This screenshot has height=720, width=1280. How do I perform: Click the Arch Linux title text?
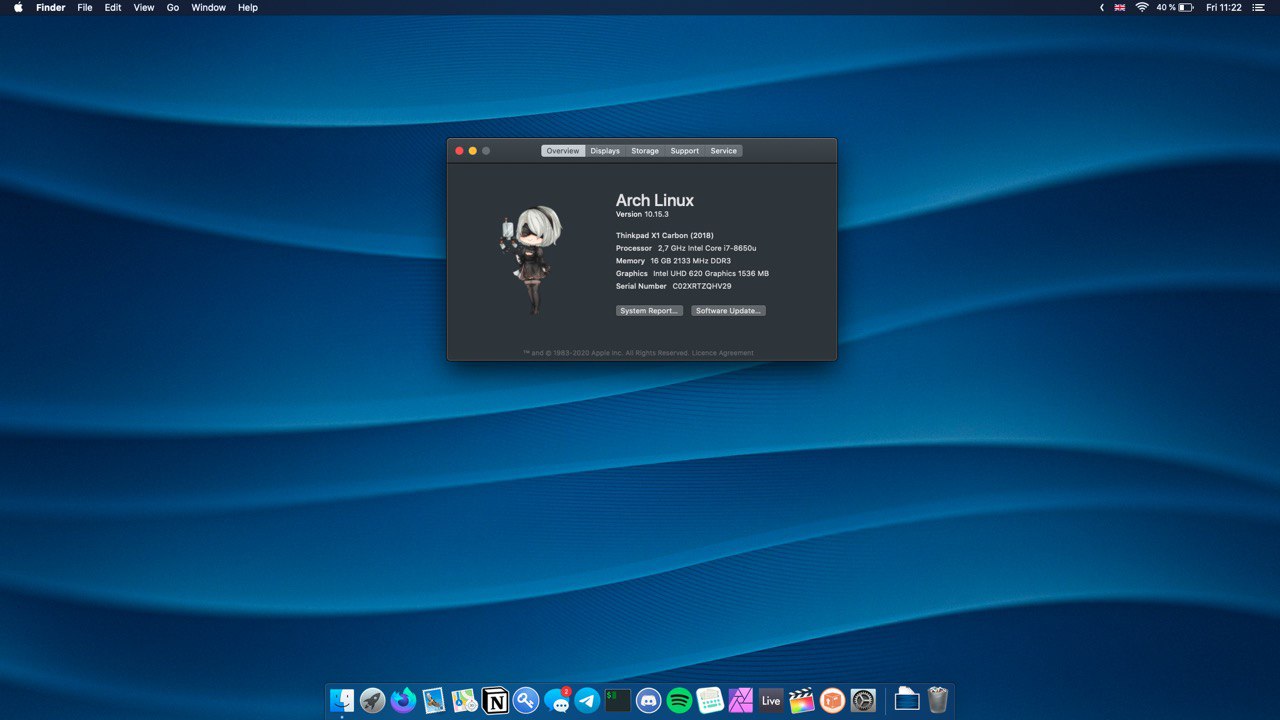click(655, 200)
